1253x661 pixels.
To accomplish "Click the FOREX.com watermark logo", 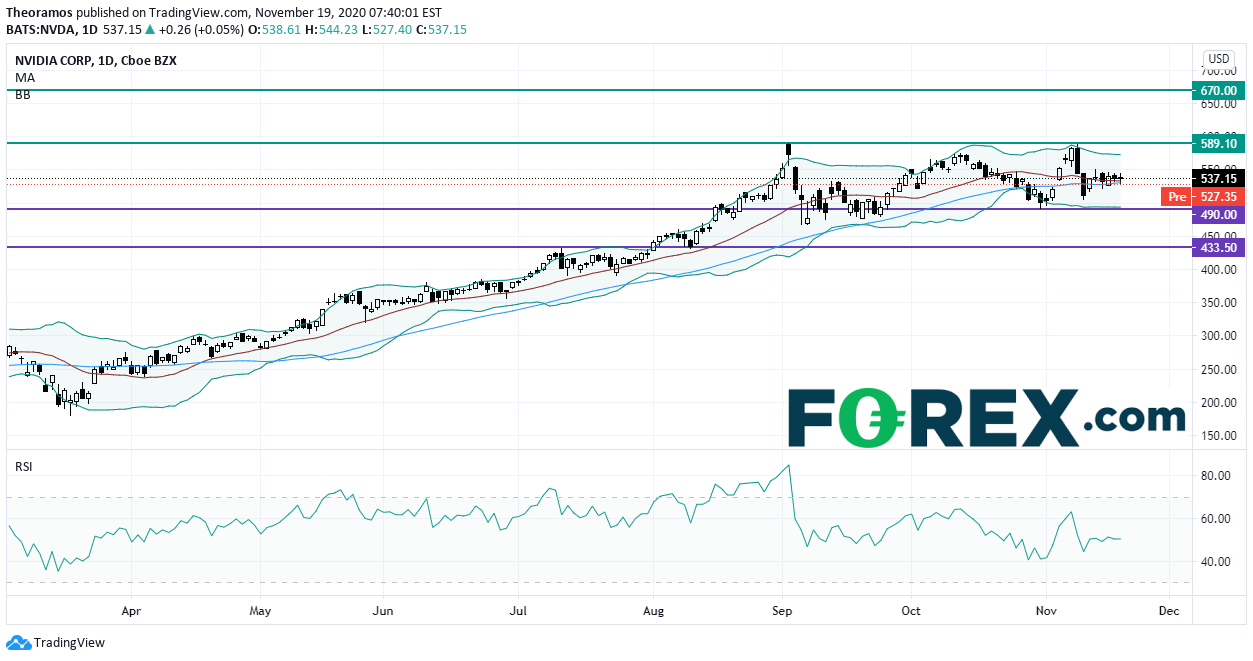I will 986,418.
